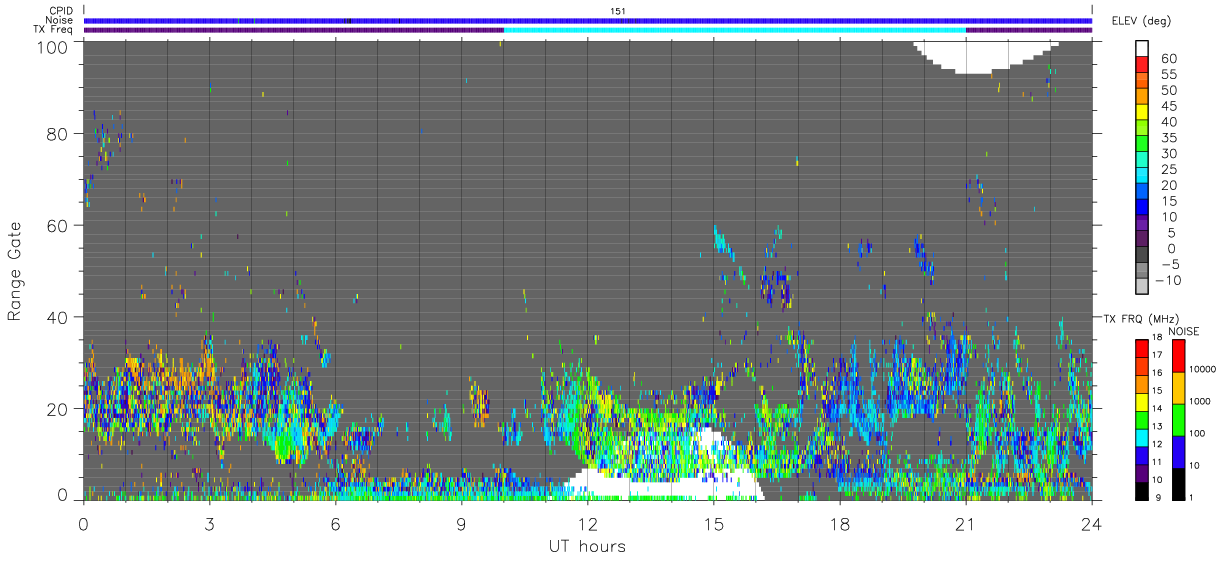Click the CPID value '151' above the plot
Screen dimensions: 1228x567
[618, 10]
